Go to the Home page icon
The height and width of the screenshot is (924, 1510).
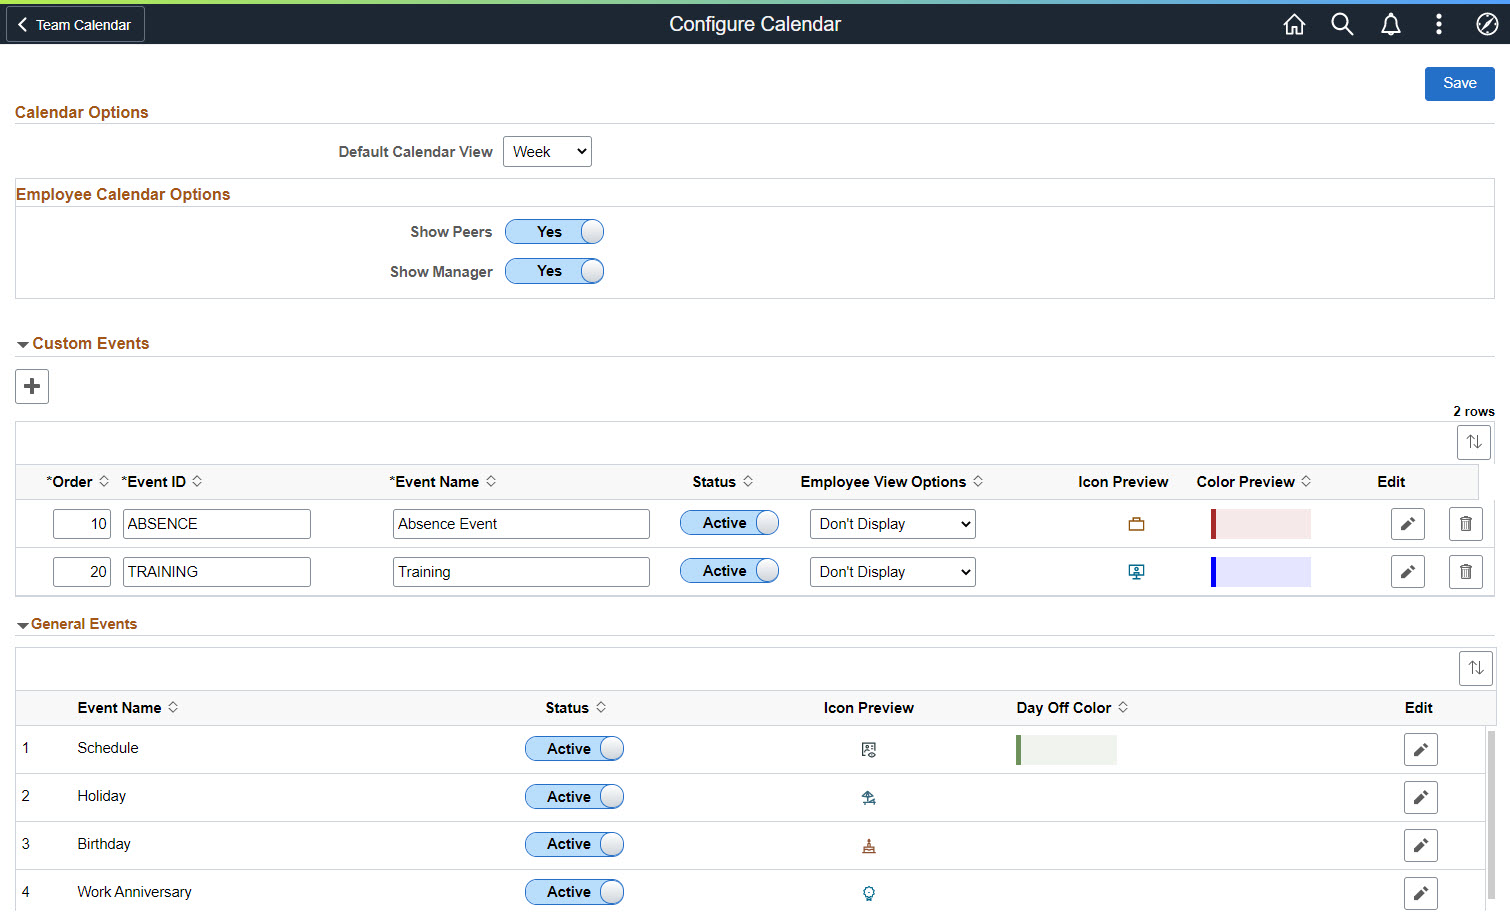coord(1294,24)
